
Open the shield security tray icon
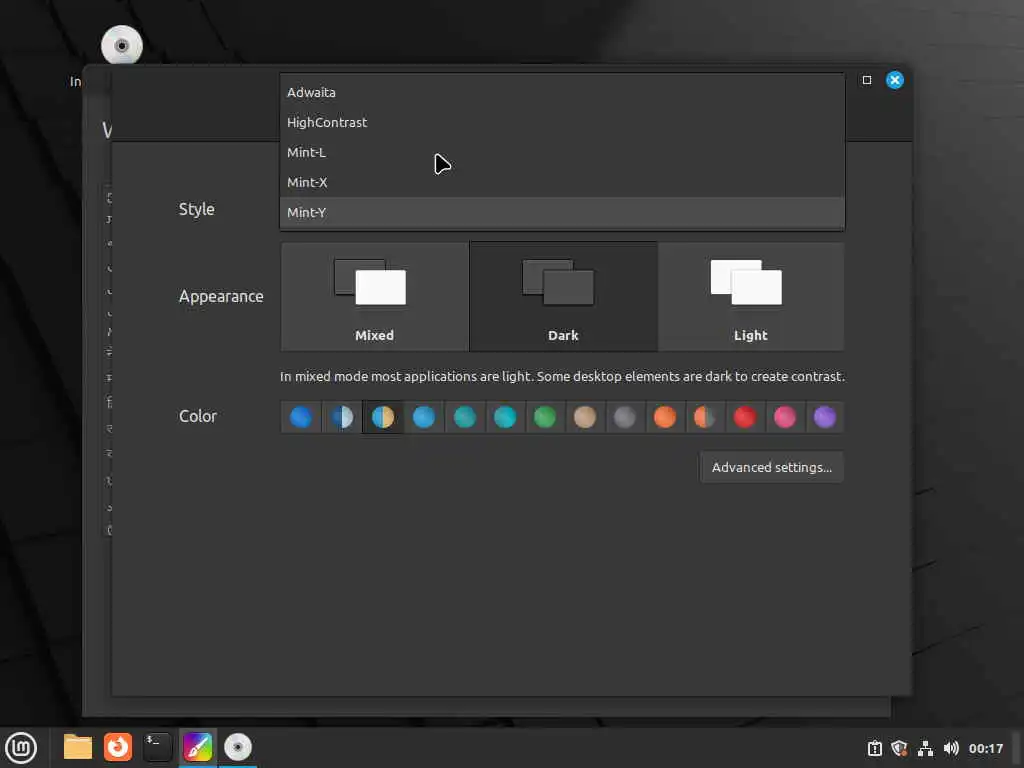tap(900, 748)
